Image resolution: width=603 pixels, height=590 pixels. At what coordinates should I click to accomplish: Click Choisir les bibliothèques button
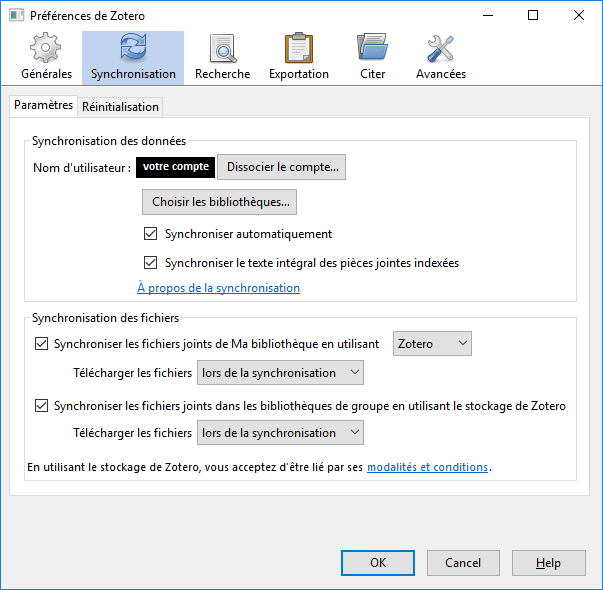[x=220, y=202]
